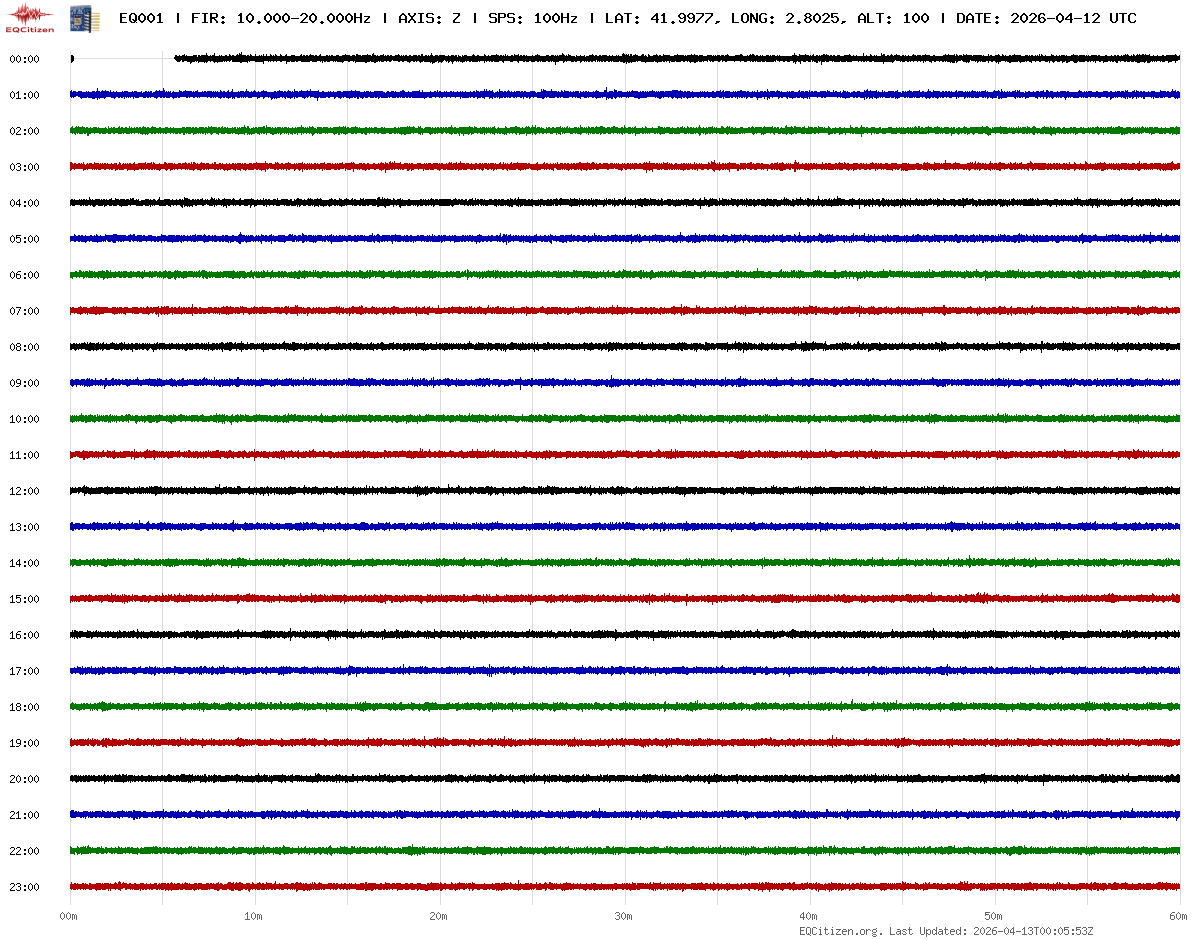Click the 60m label at axis end
This screenshot has height=940, width=1200.
(1179, 916)
